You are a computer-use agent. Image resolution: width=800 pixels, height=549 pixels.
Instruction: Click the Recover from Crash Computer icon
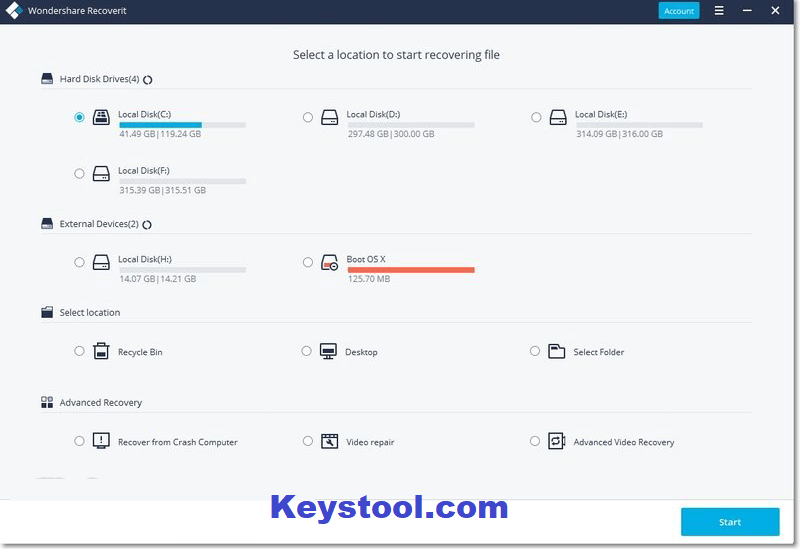(101, 441)
